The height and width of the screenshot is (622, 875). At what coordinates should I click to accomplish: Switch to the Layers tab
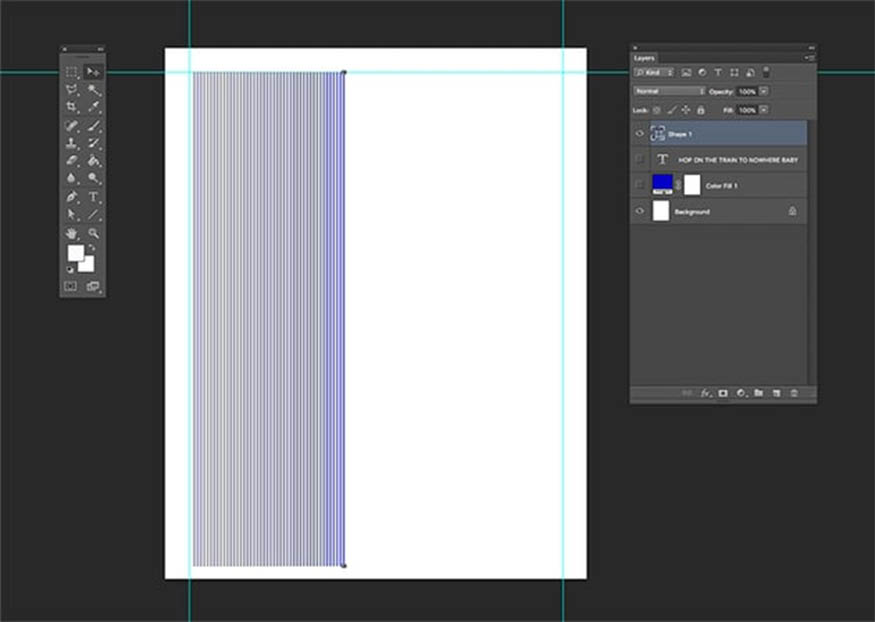coord(644,58)
